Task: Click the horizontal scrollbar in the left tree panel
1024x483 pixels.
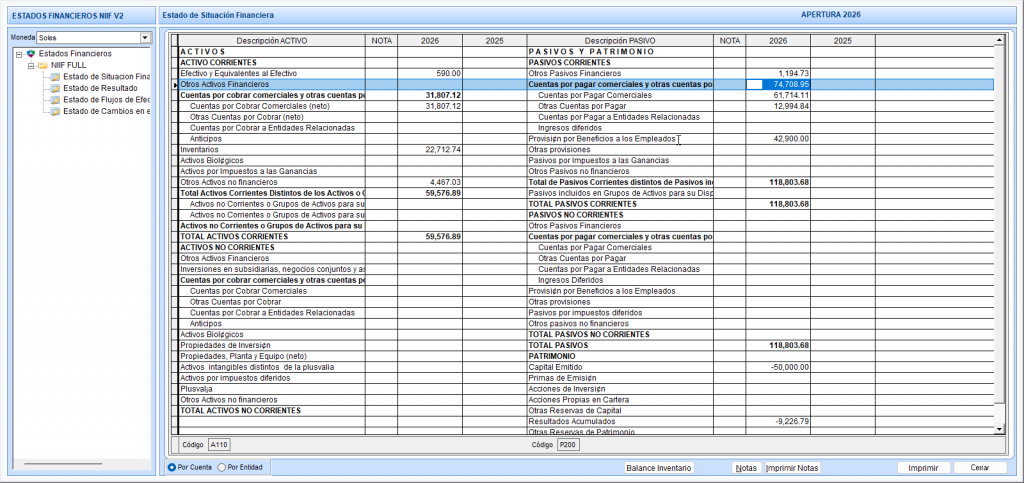Action: (63, 464)
